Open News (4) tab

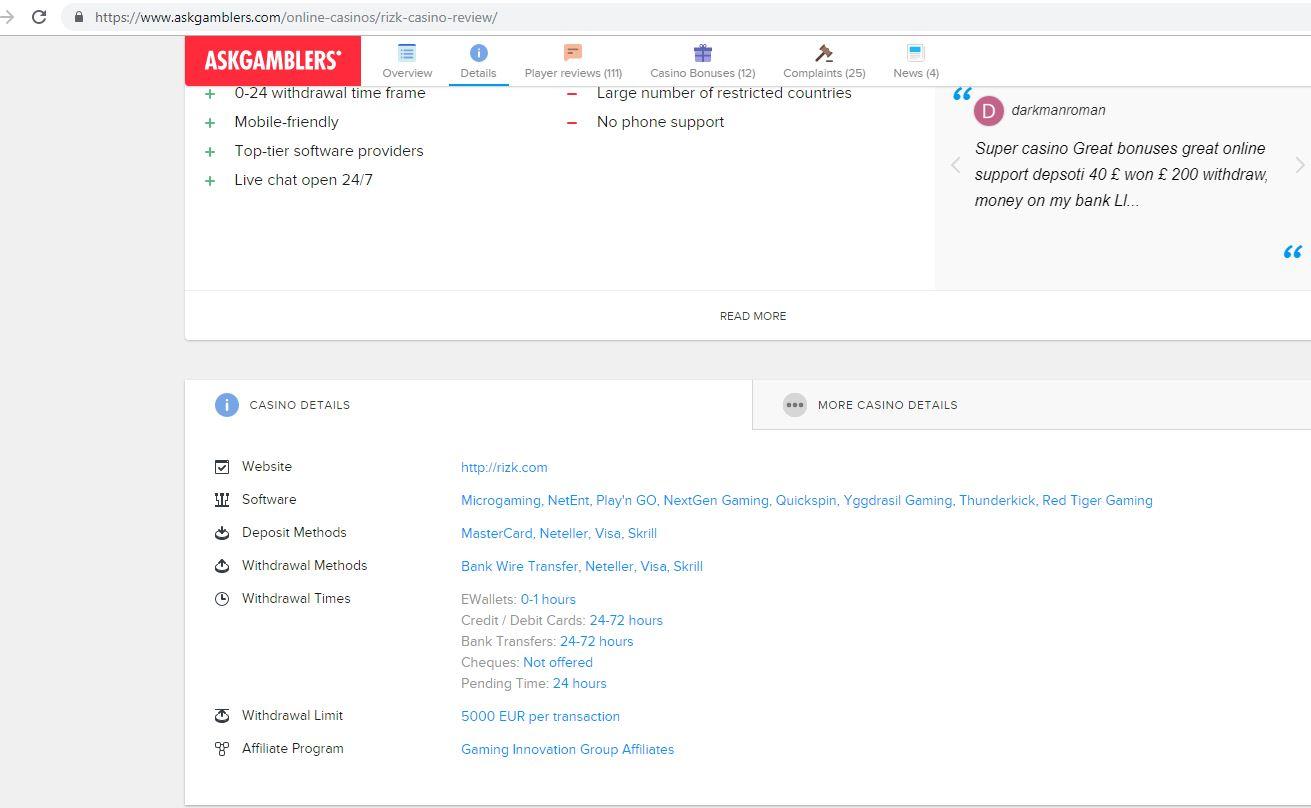(916, 73)
